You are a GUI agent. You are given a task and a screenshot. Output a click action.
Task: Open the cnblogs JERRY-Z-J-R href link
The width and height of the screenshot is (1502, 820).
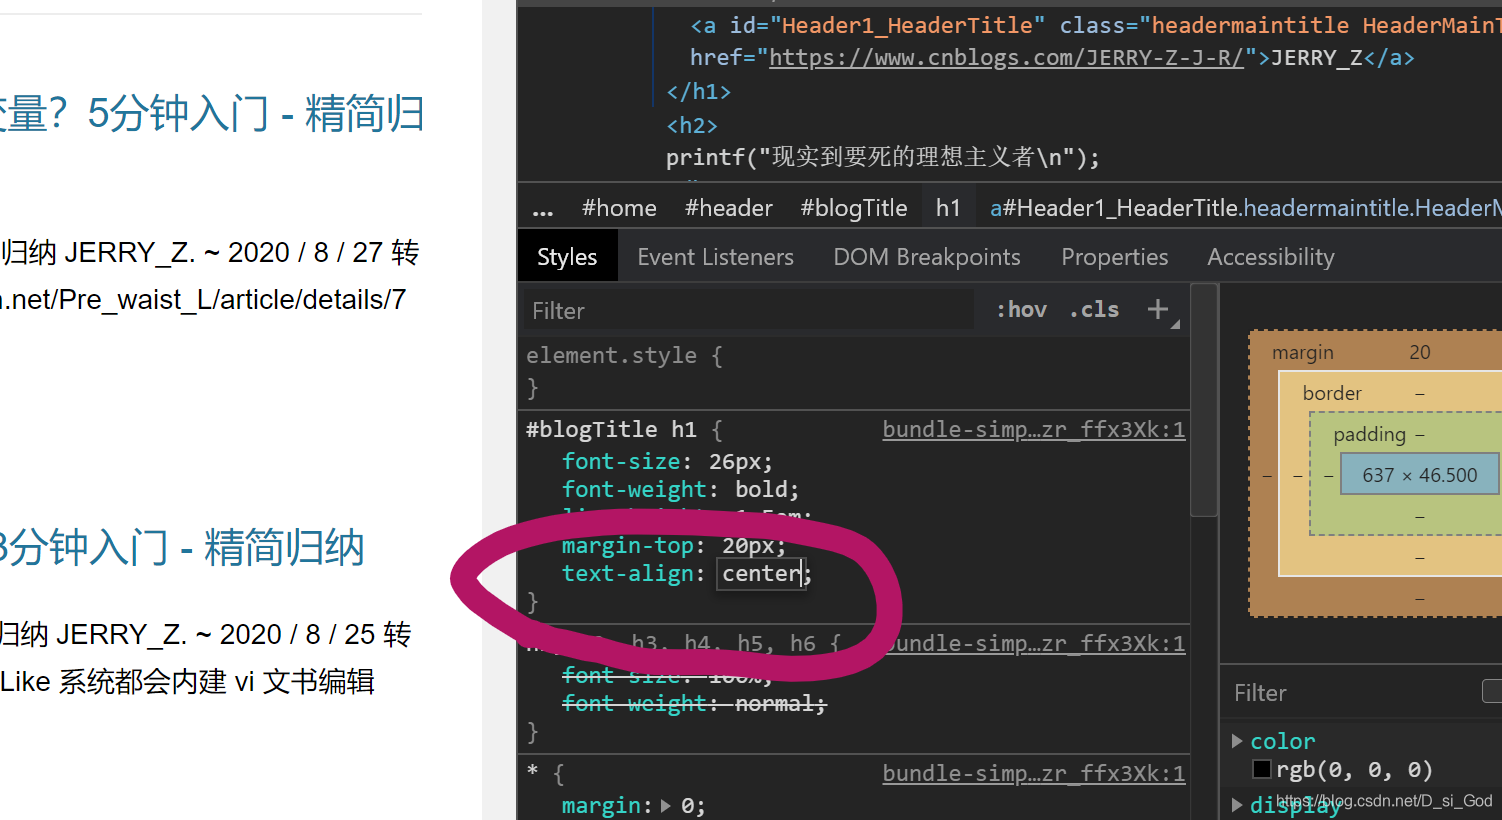(x=1006, y=58)
